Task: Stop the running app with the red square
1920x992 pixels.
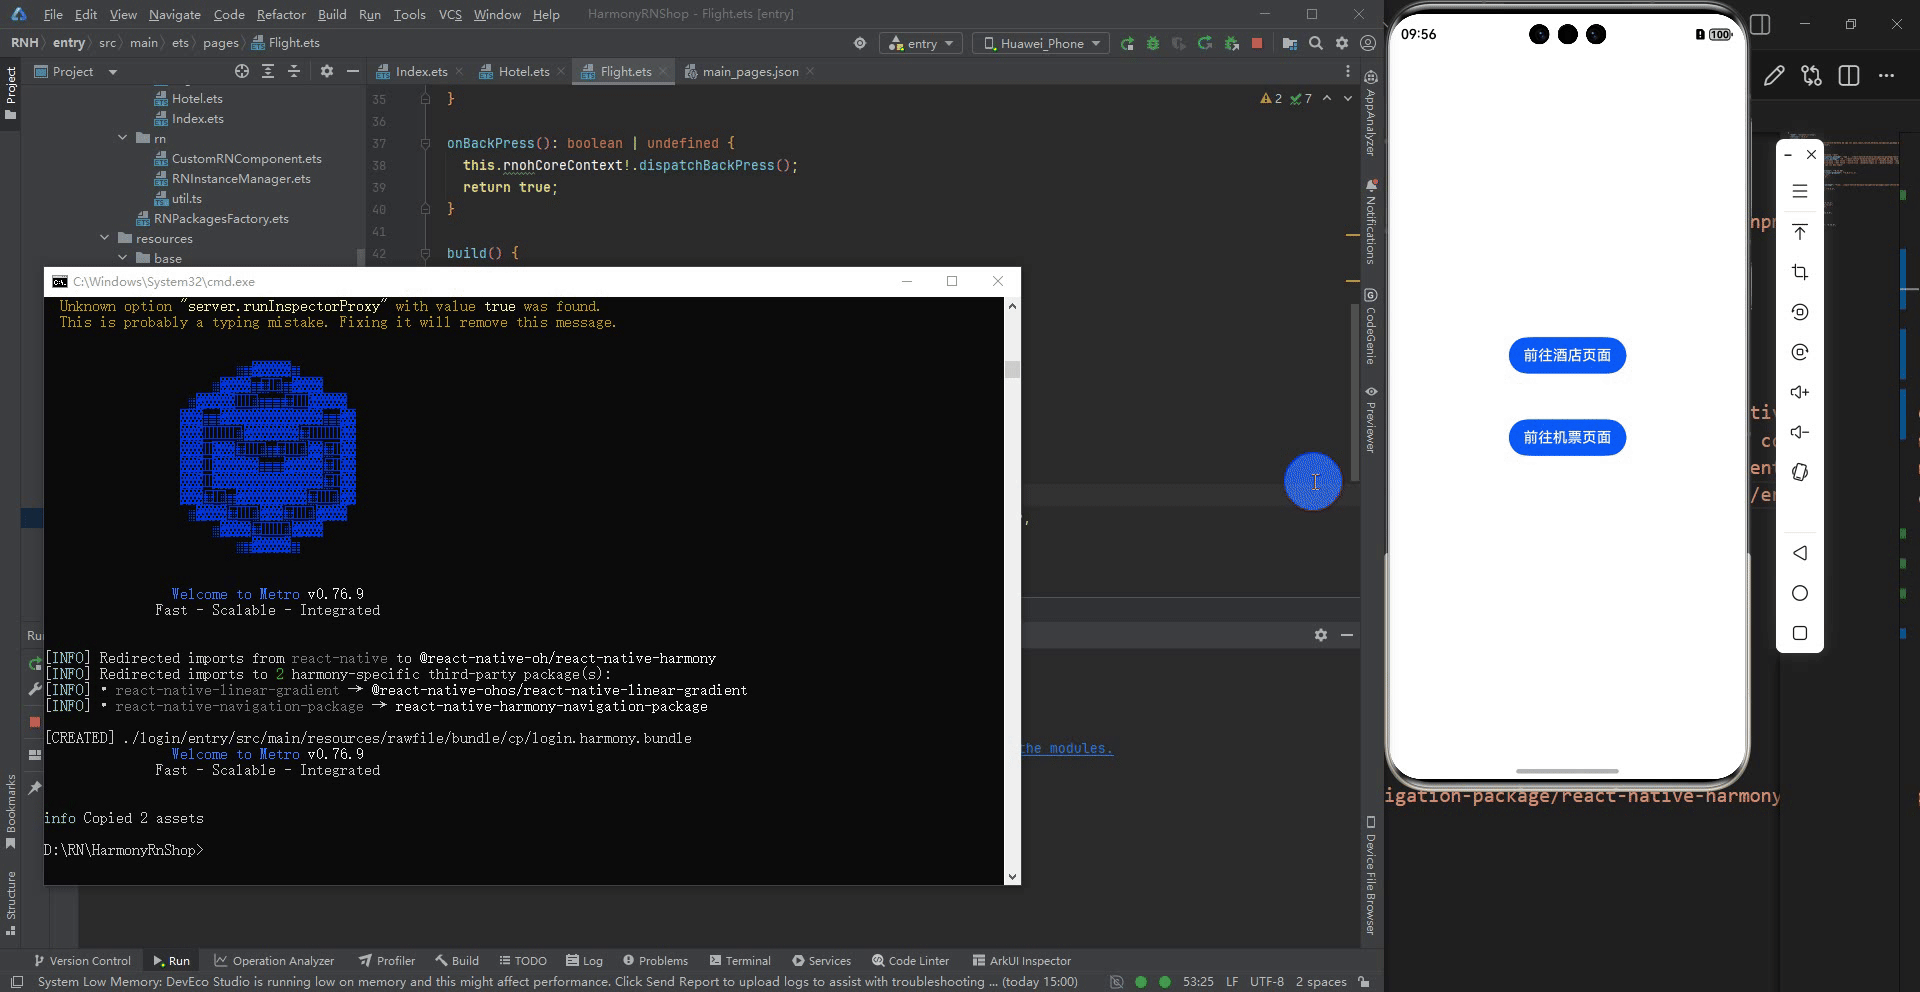Action: (x=1257, y=43)
